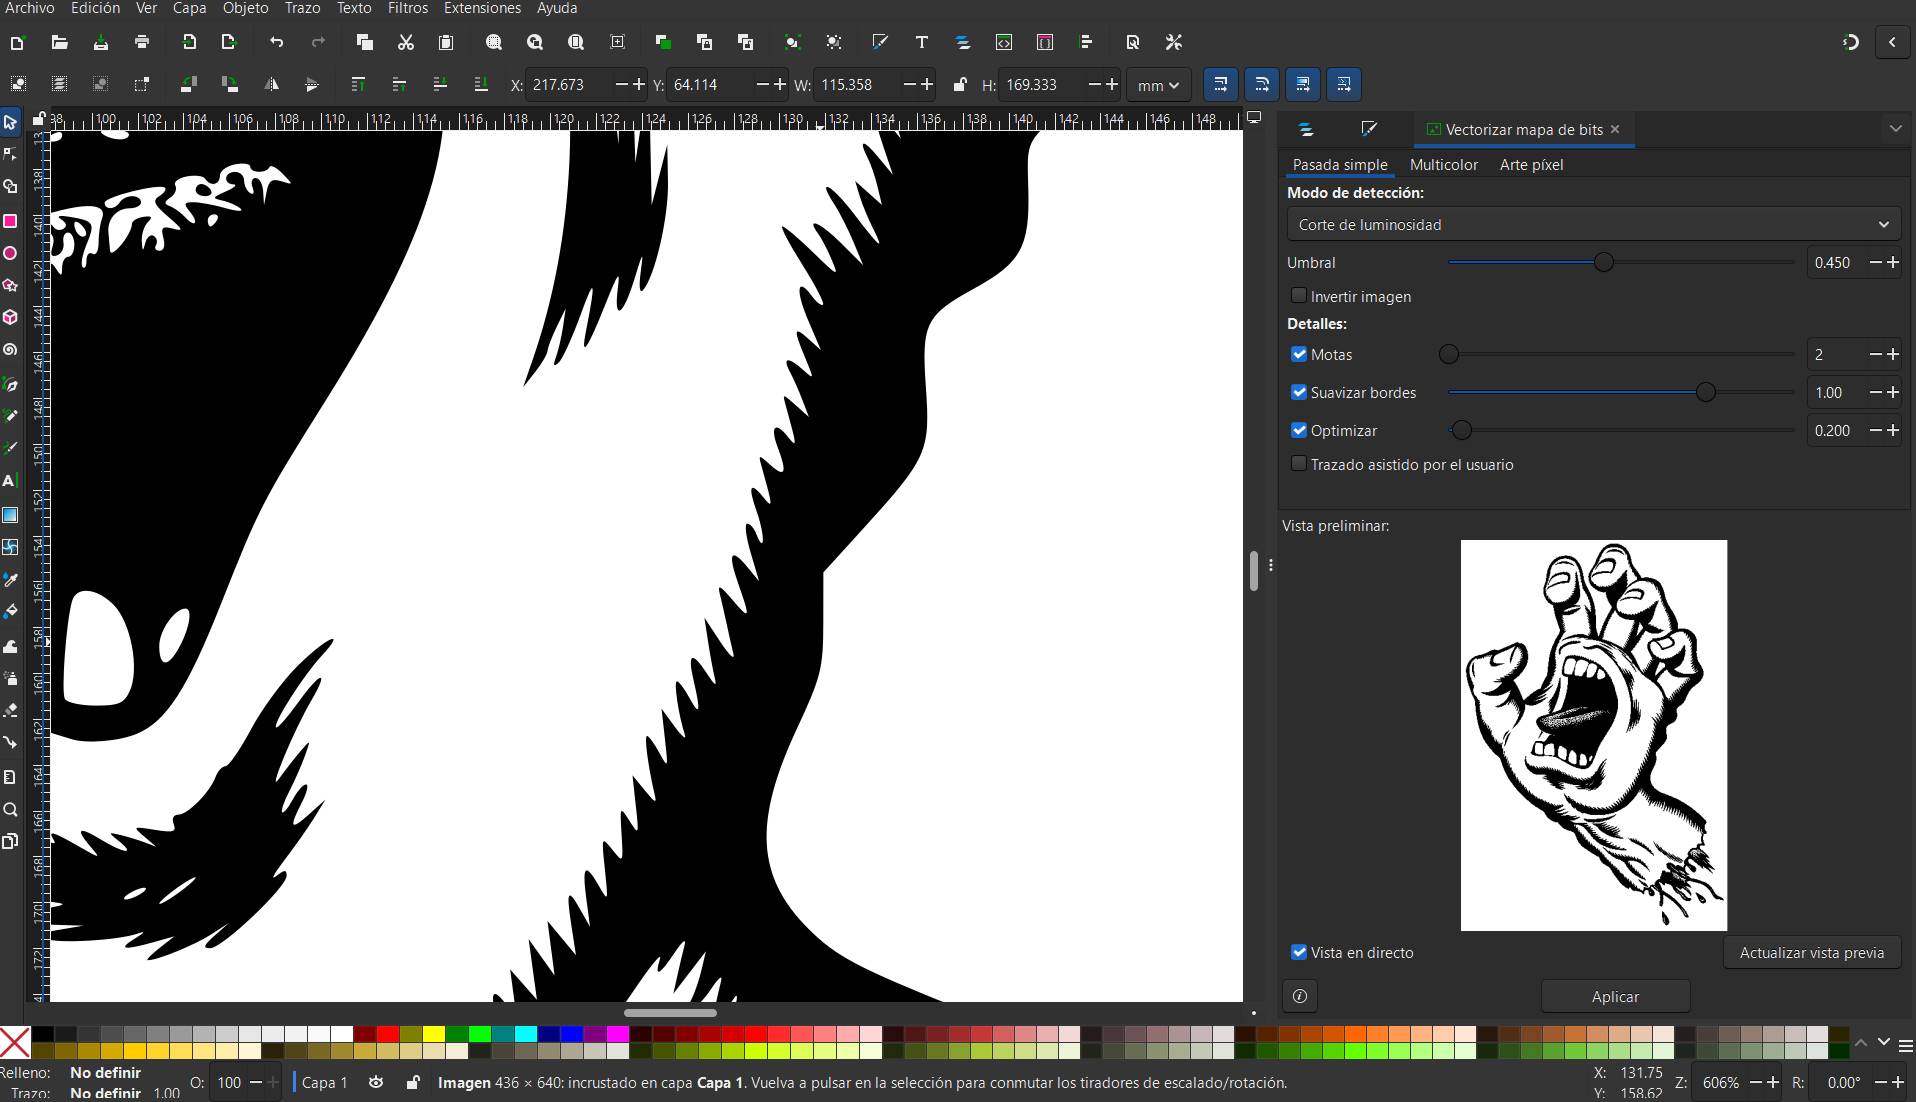Adjust the Umbral threshold slider
This screenshot has width=1916, height=1102.
(x=1604, y=262)
